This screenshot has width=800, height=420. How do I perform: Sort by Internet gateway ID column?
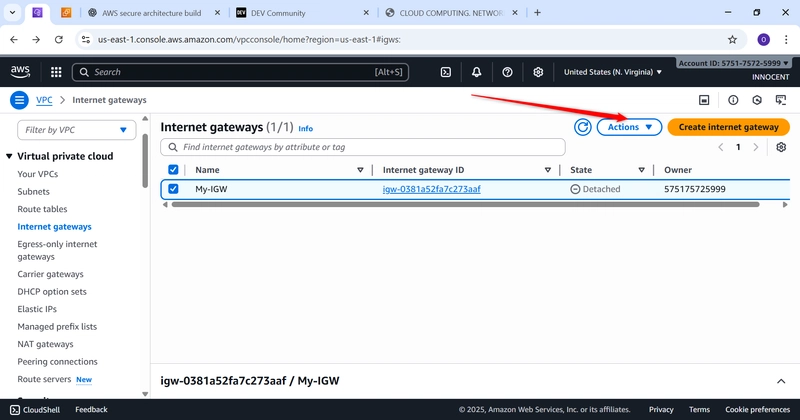(x=548, y=170)
